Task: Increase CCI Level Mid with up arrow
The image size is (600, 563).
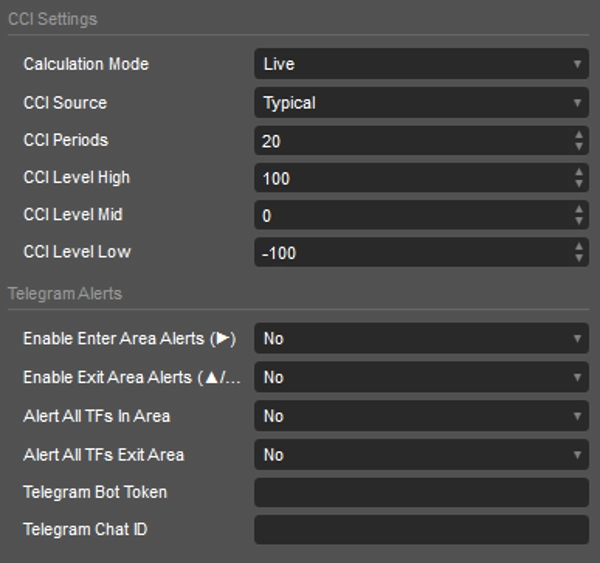Action: tap(579, 209)
